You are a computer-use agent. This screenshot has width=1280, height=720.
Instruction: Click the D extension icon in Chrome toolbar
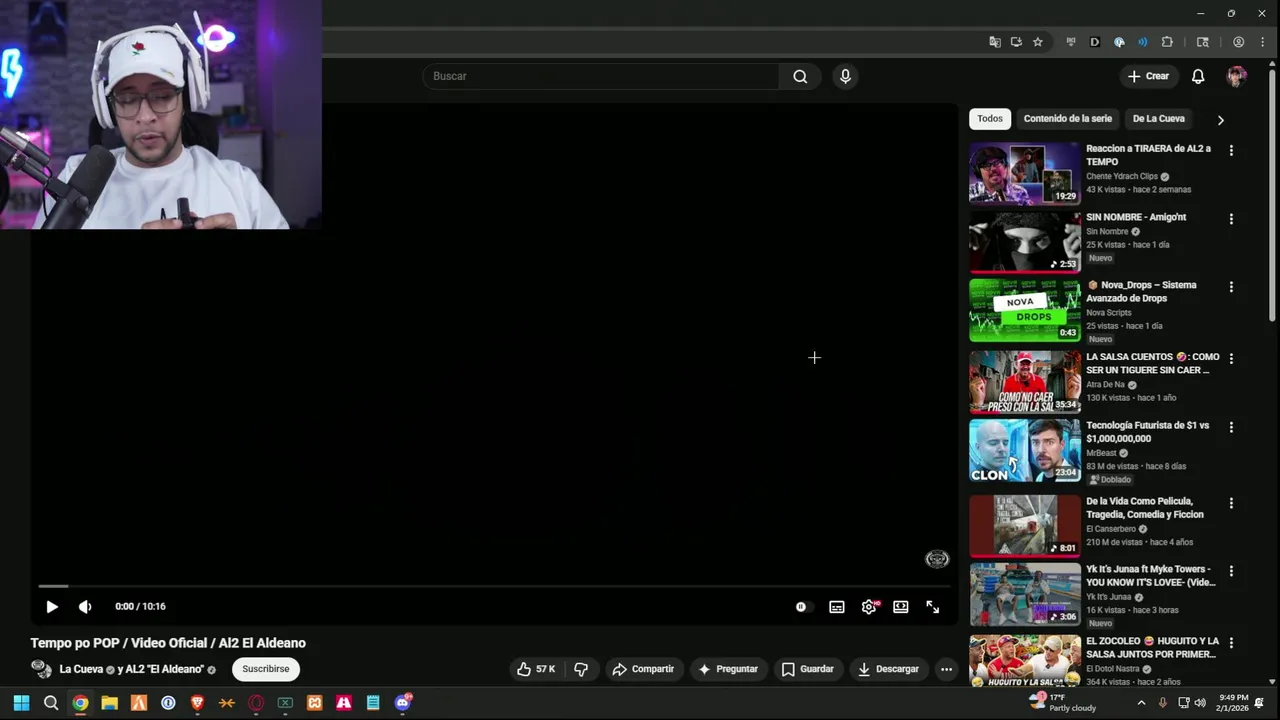point(1095,42)
